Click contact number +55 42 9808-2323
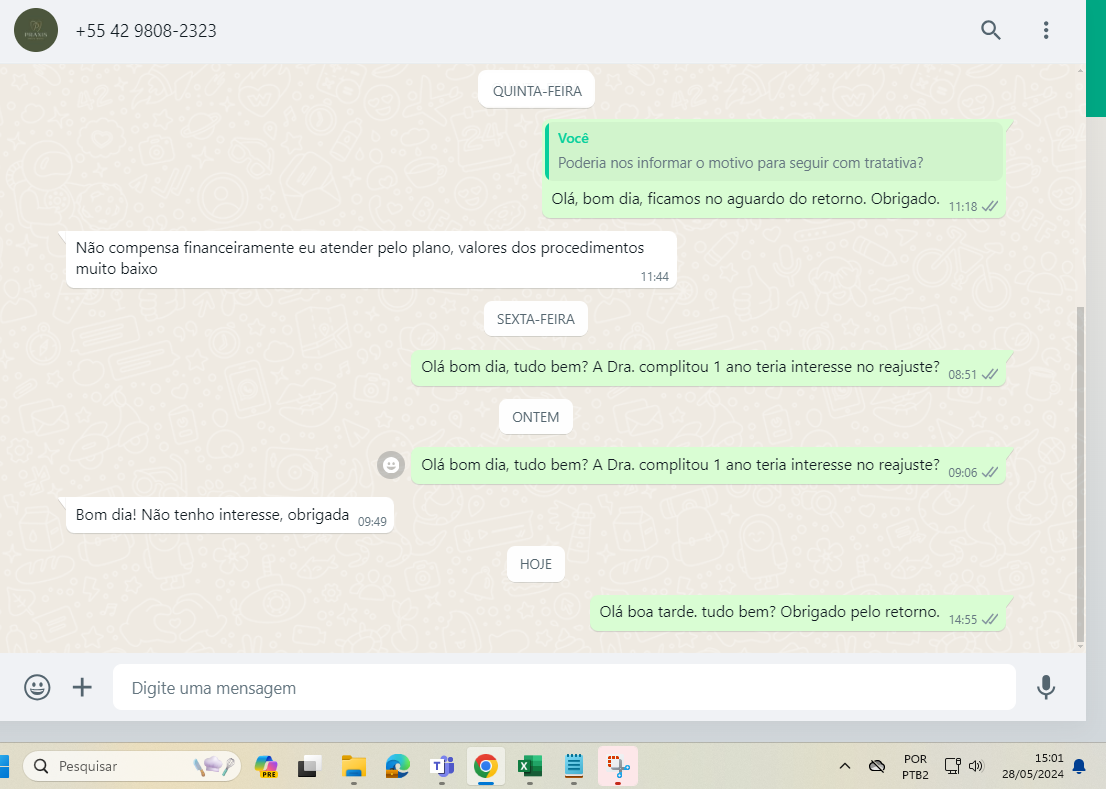Viewport: 1106px width, 789px height. pos(146,31)
